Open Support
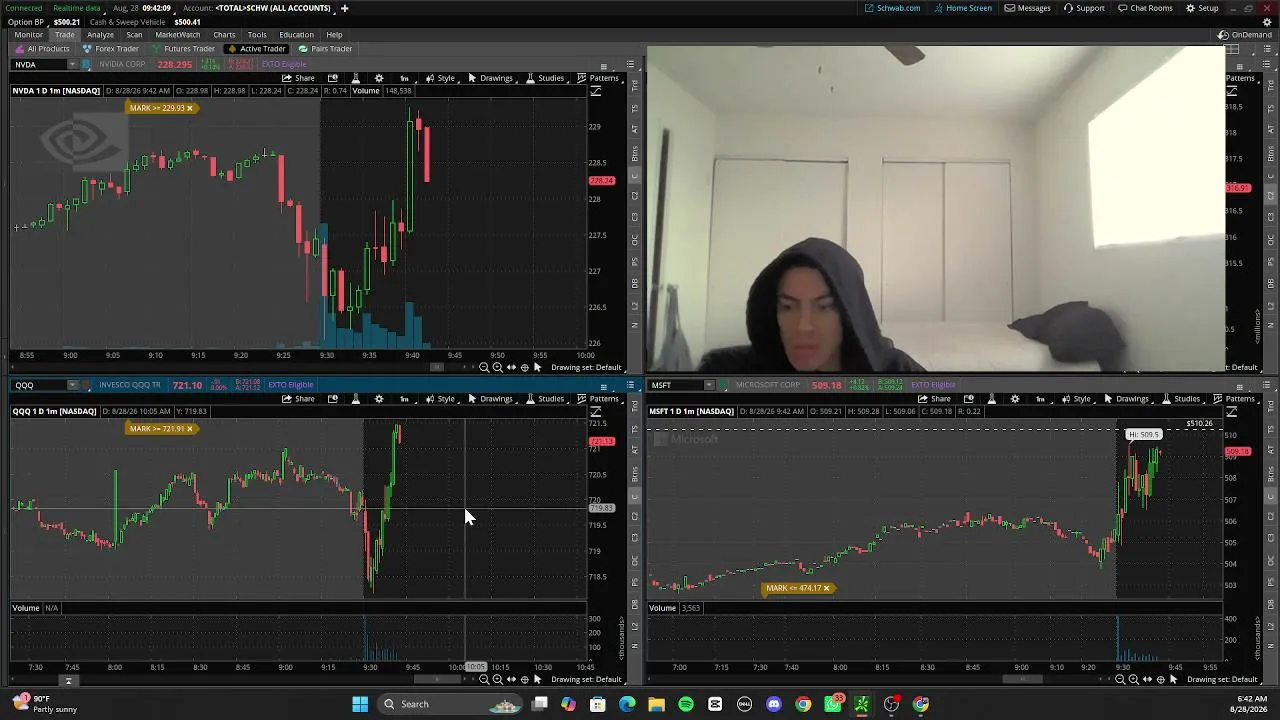The image size is (1280, 720). click(x=1084, y=8)
